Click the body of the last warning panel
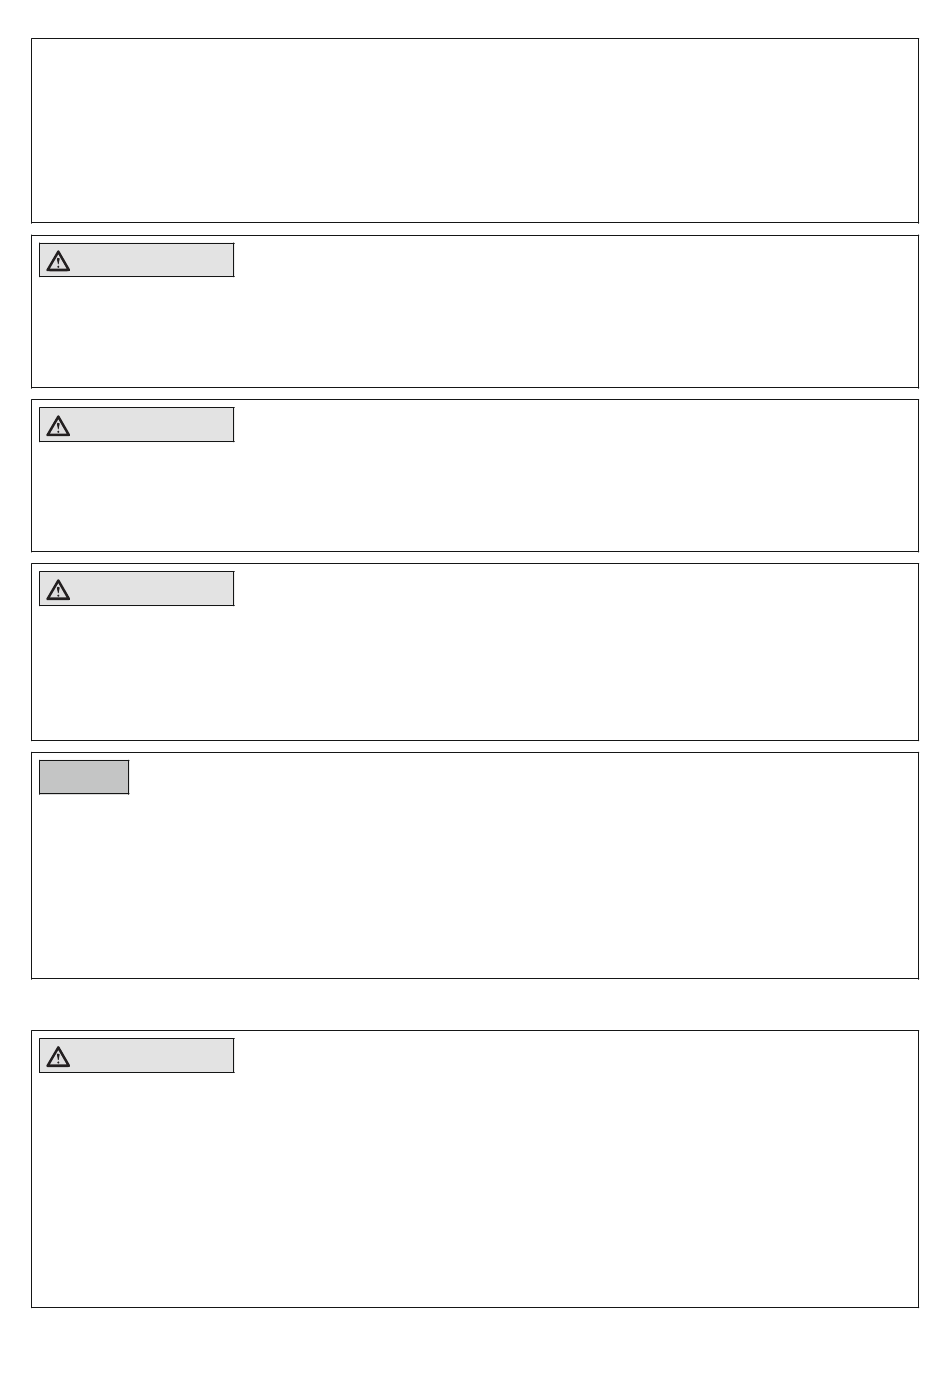Viewport: 950px width, 1374px height. point(475,1190)
